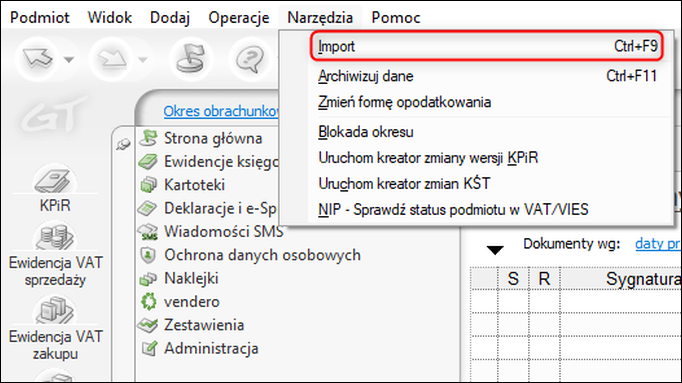Expand the forward arrow history dropdown
682x383 pixels.
pos(143,60)
